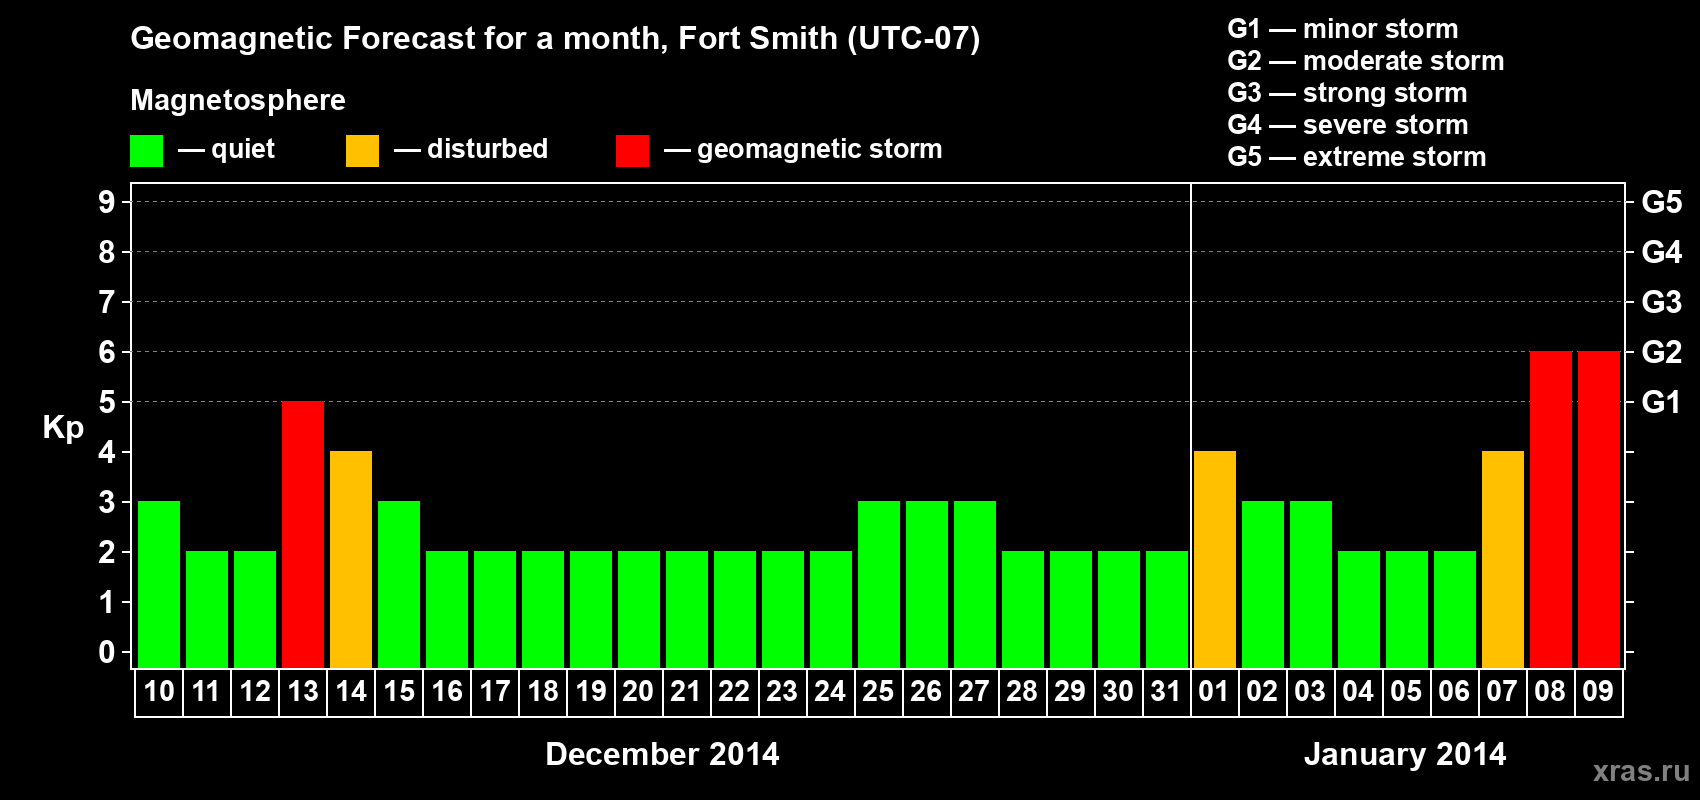Click date label 16 on the axis
The width and height of the screenshot is (1700, 800).
coord(447,692)
